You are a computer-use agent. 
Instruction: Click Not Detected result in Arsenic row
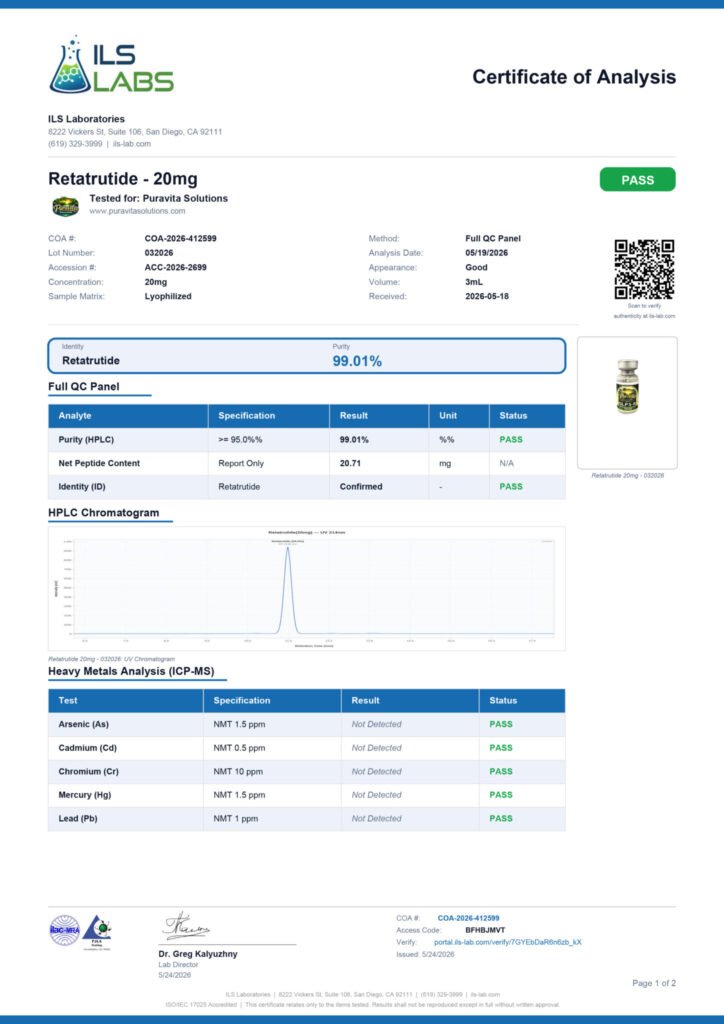coord(377,724)
